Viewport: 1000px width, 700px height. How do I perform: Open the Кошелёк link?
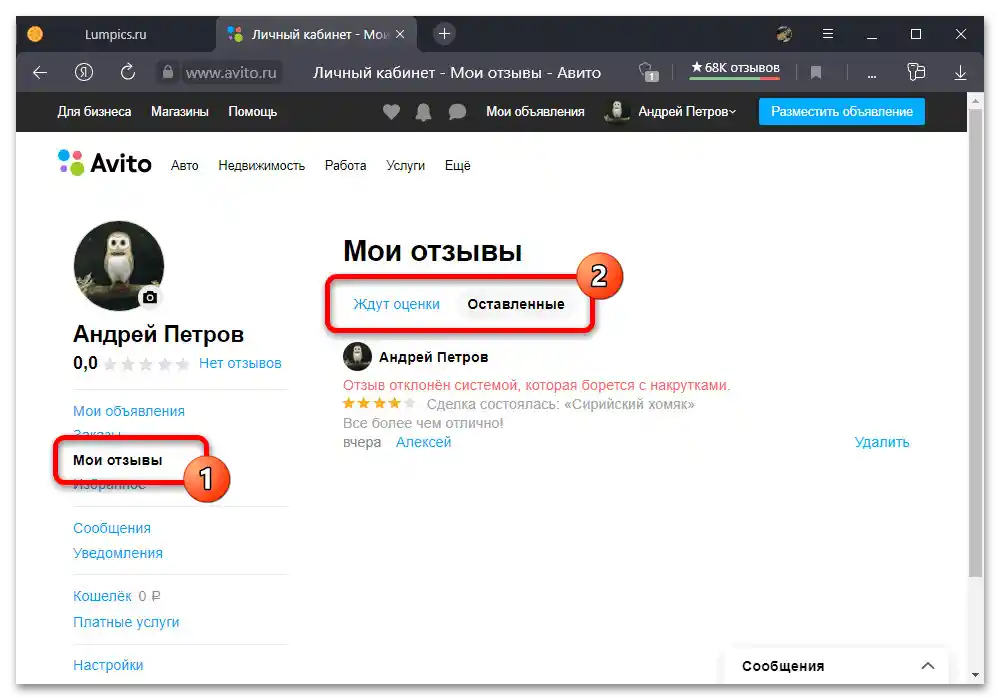[102, 596]
